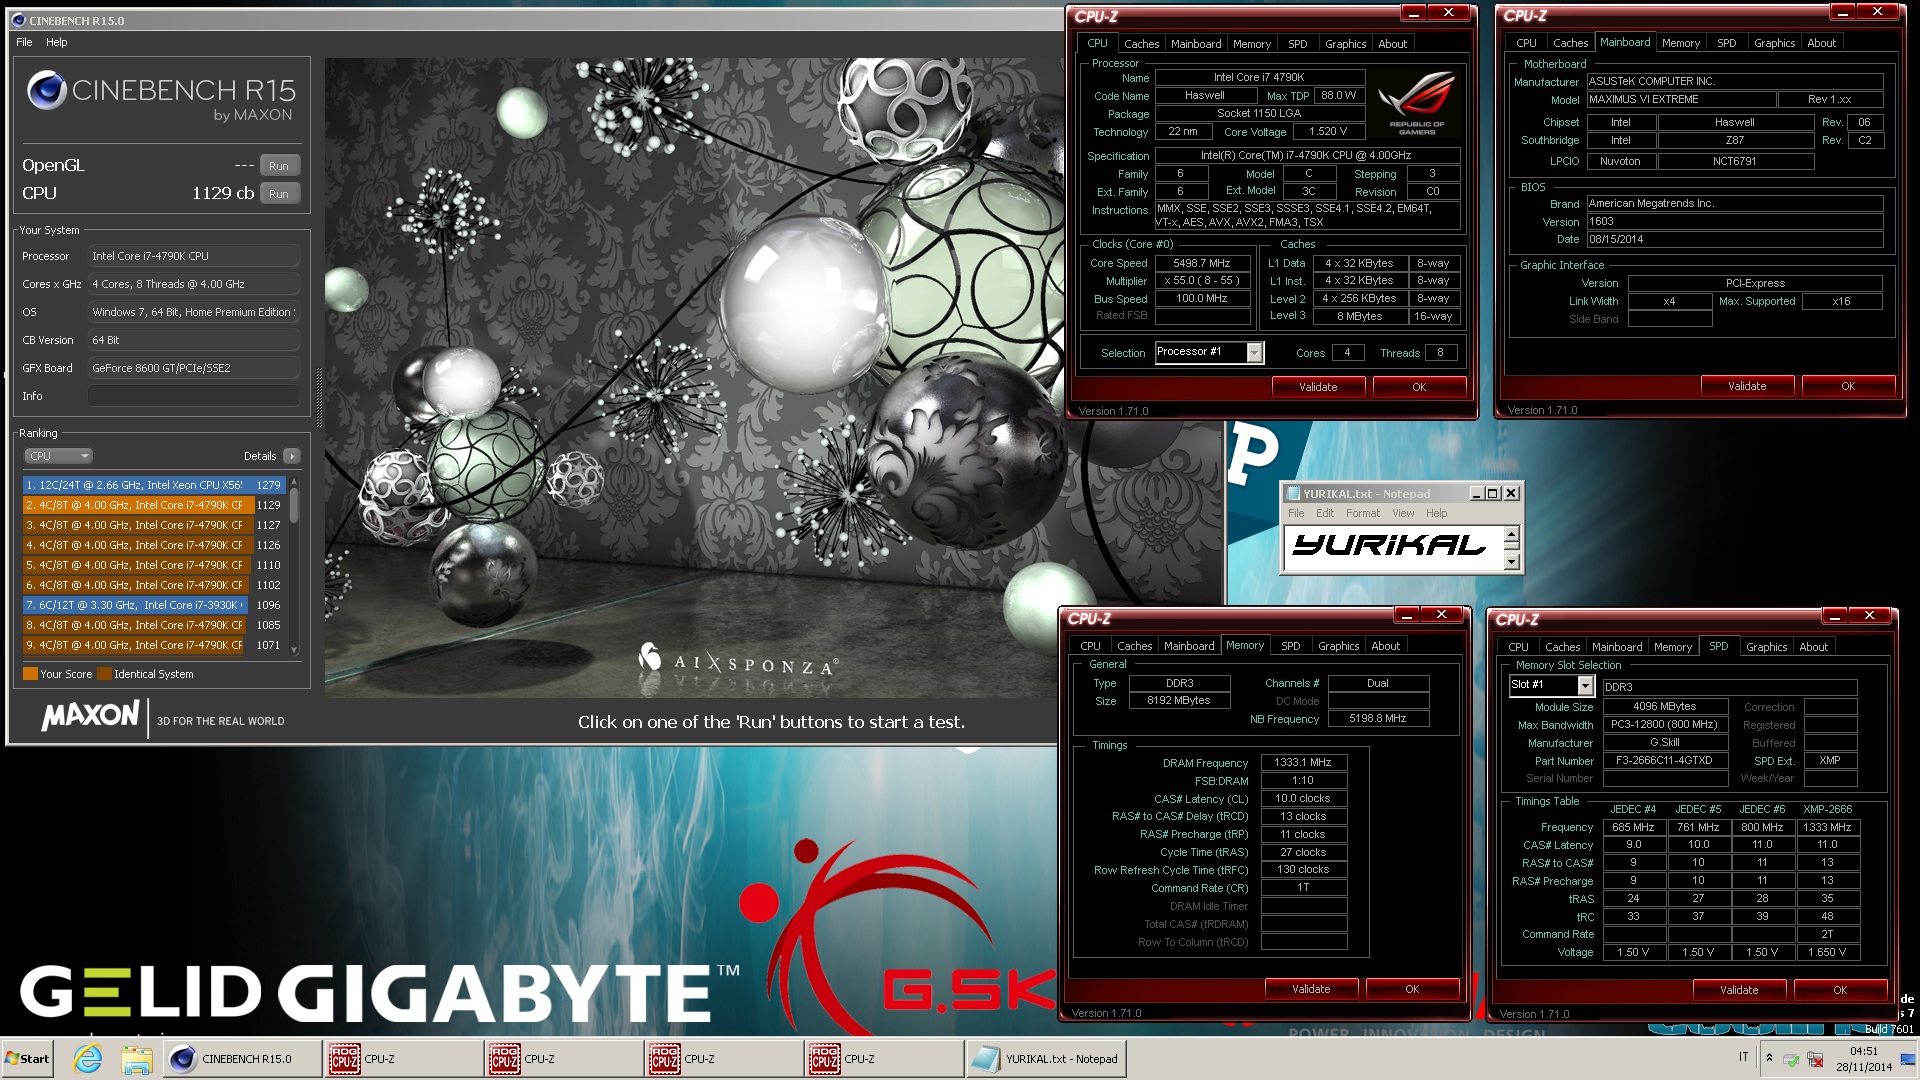
Task: Open Graphics tab in the CPU-Z Mainboard window
Action: [1774, 43]
